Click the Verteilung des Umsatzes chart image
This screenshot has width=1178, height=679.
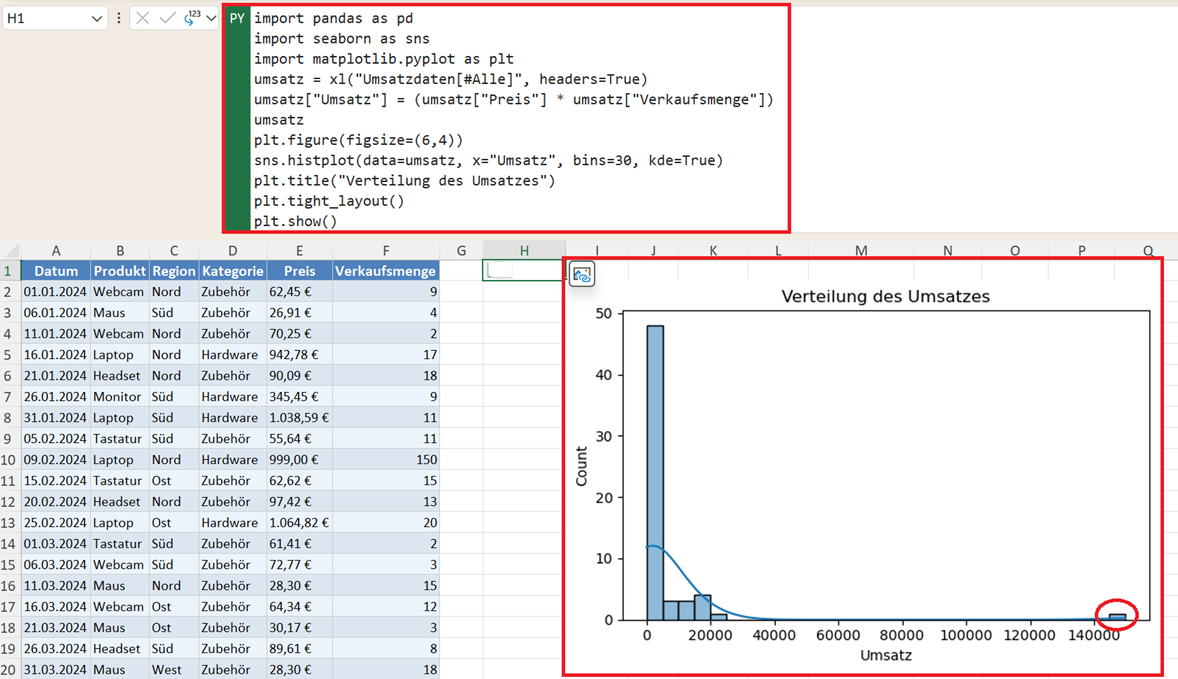point(862,466)
